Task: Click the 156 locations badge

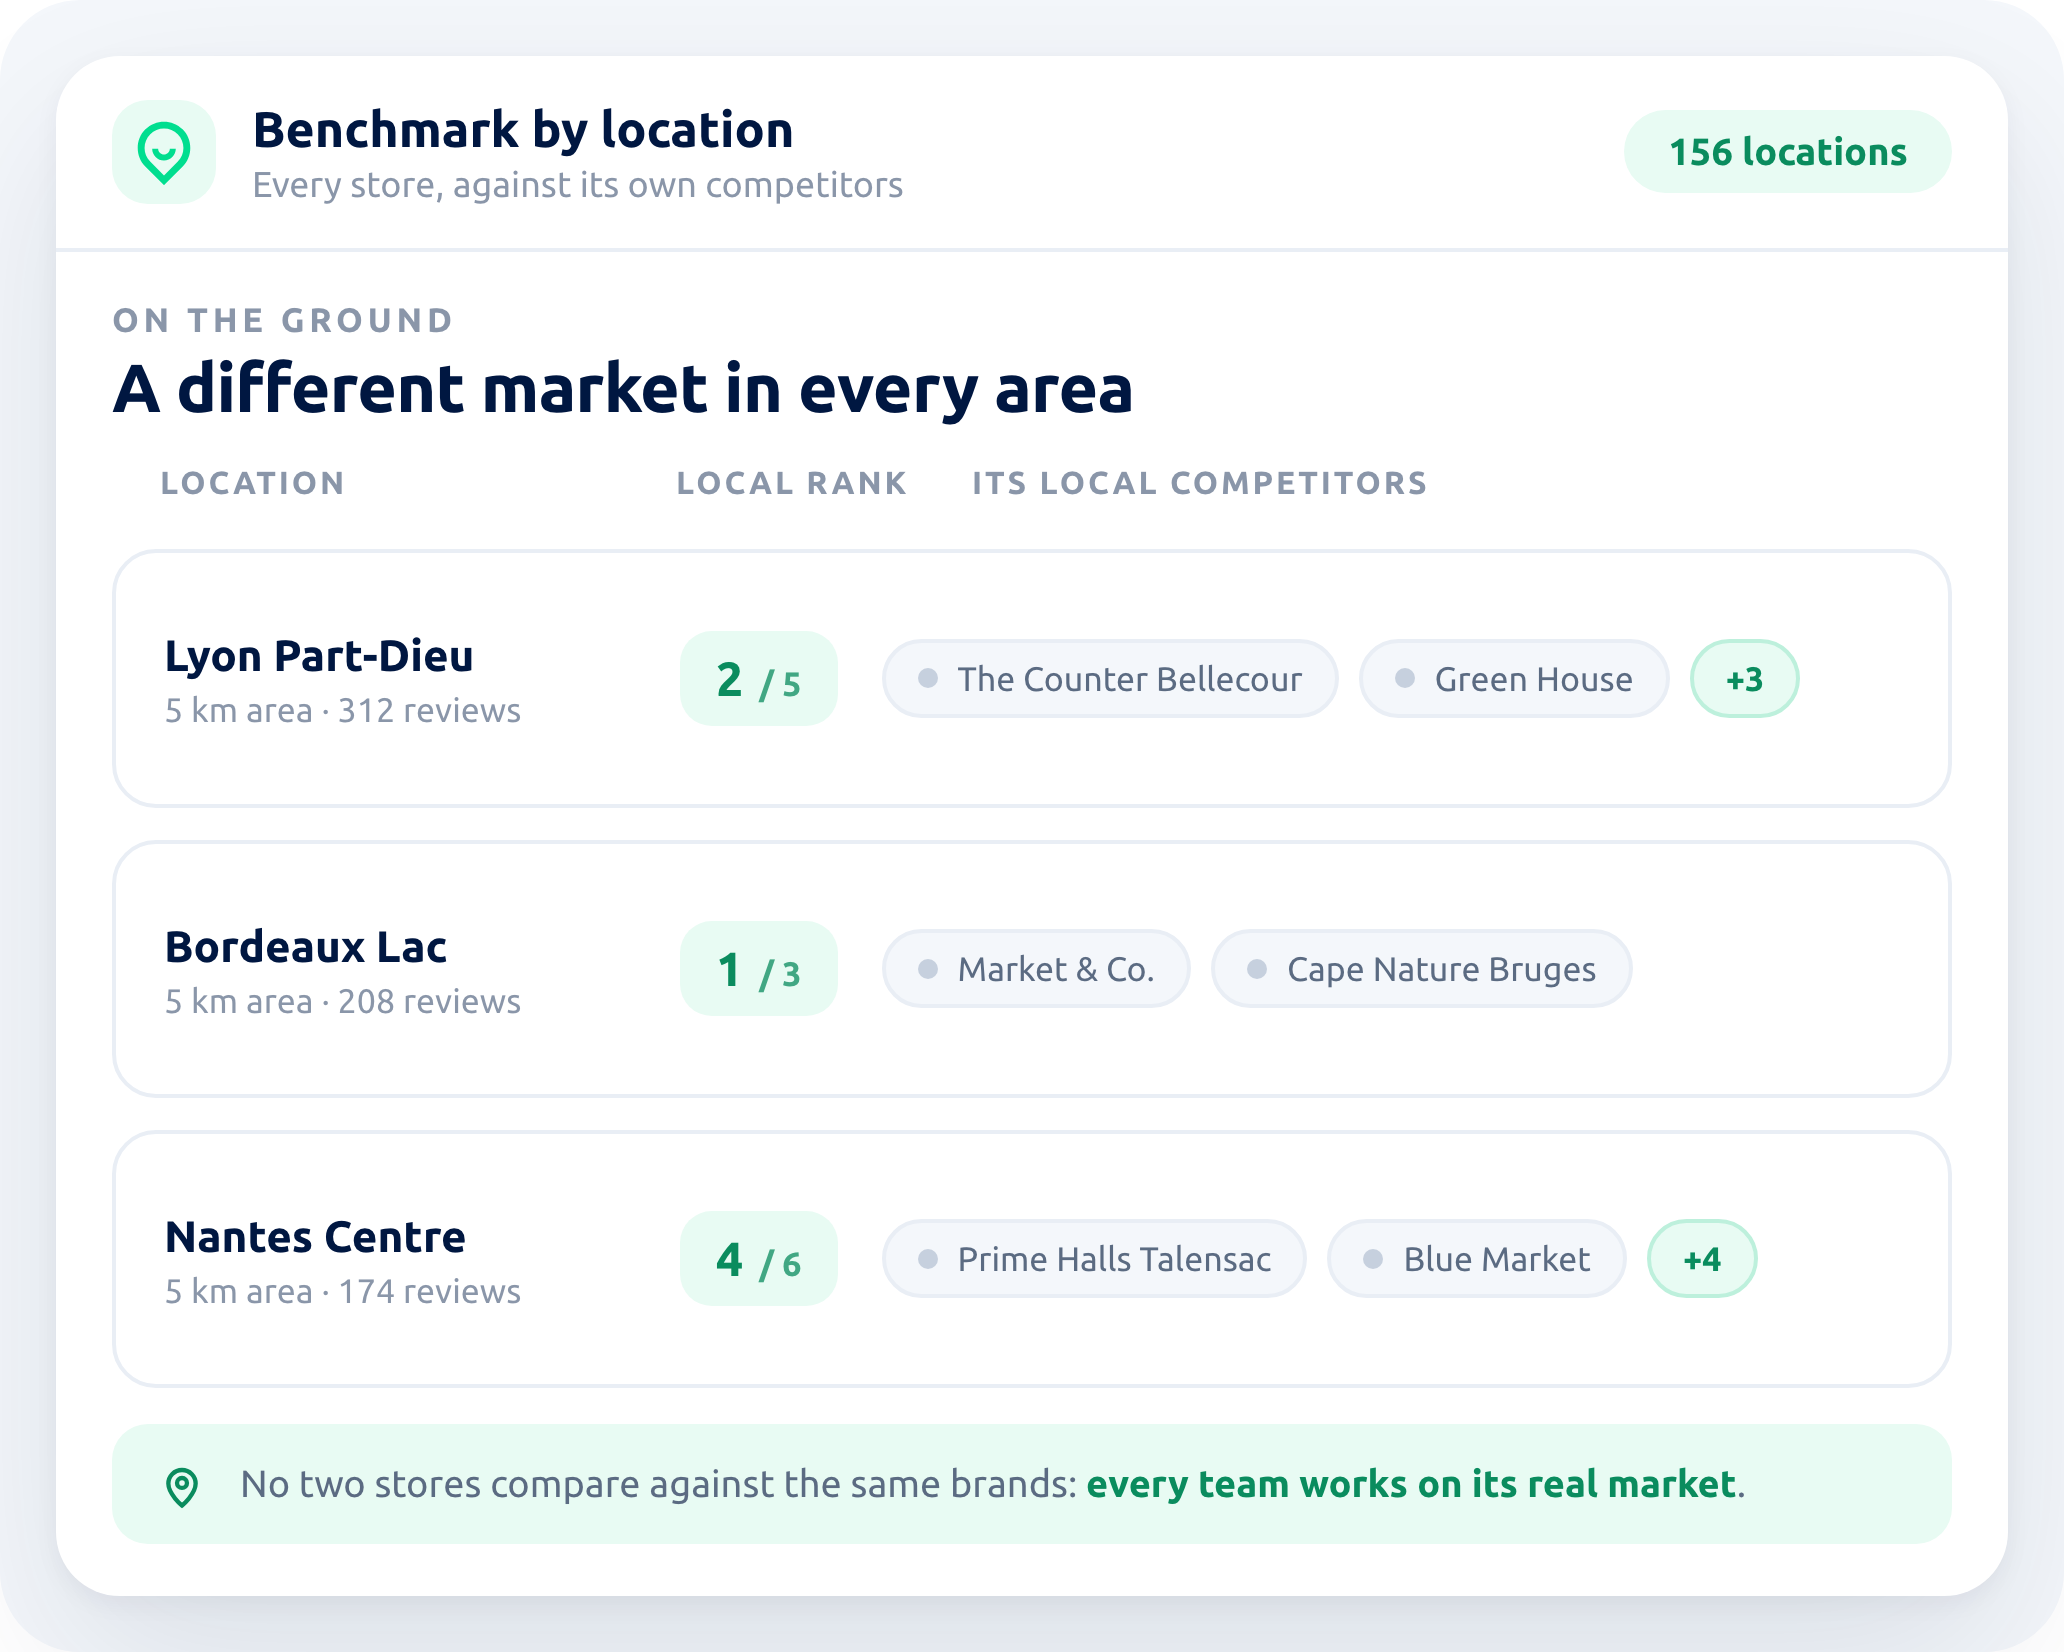Action: tap(1787, 152)
